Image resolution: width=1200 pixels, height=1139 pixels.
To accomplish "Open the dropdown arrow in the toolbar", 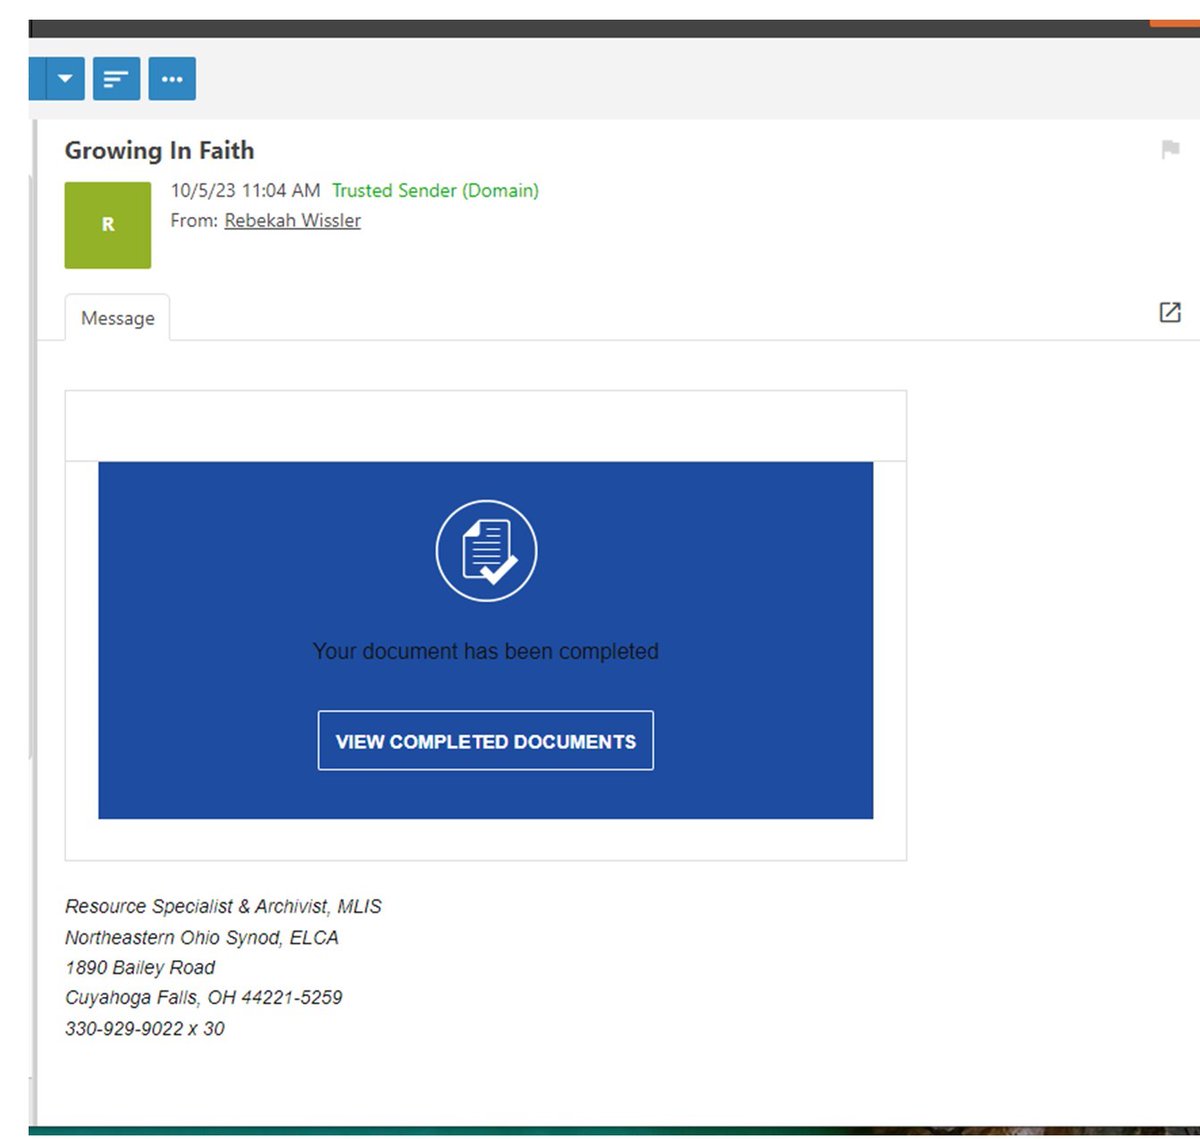I will tap(65, 79).
